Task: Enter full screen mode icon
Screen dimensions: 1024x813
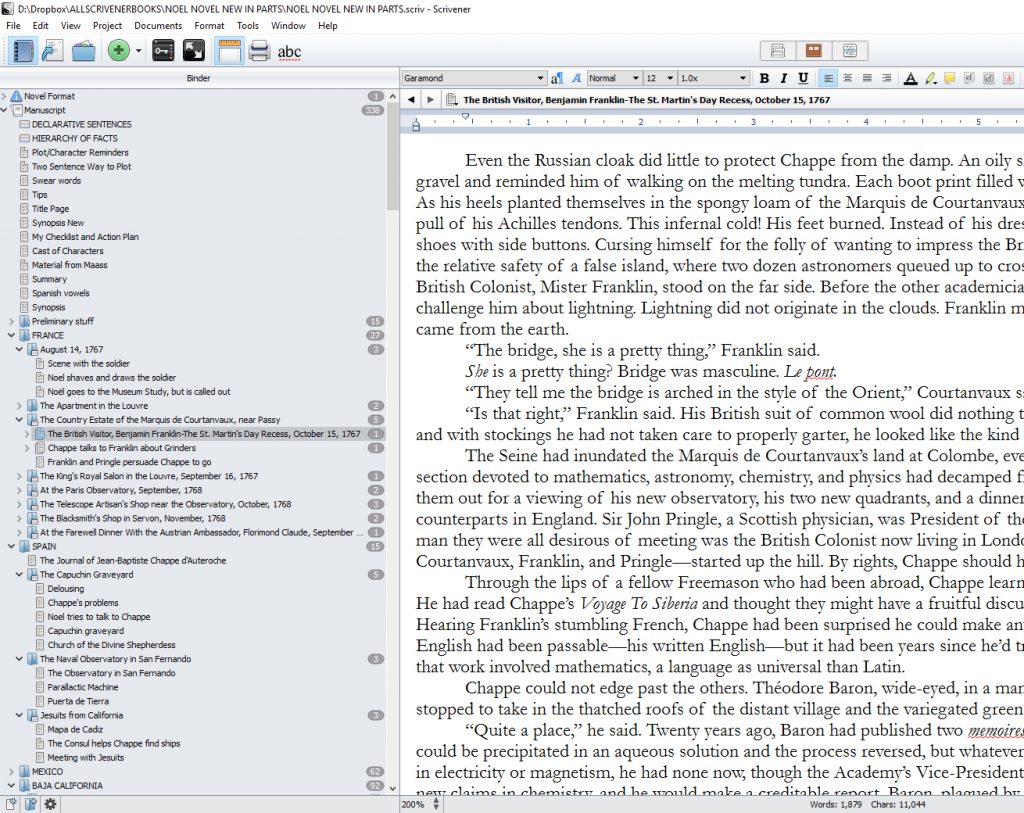Action: [194, 51]
